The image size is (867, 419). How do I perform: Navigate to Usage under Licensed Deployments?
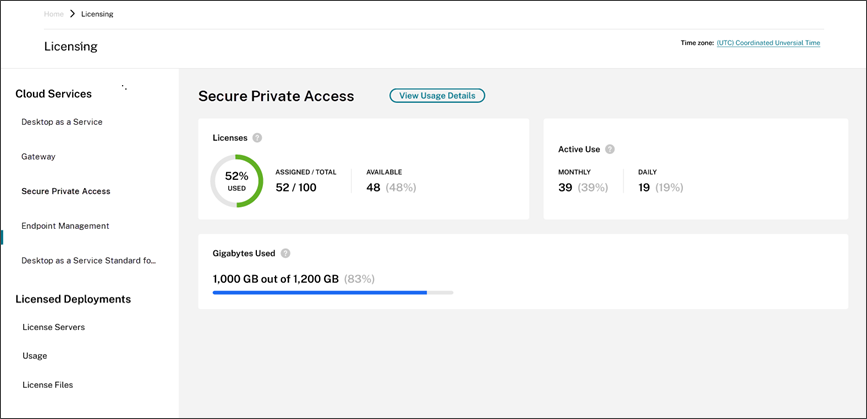click(35, 356)
